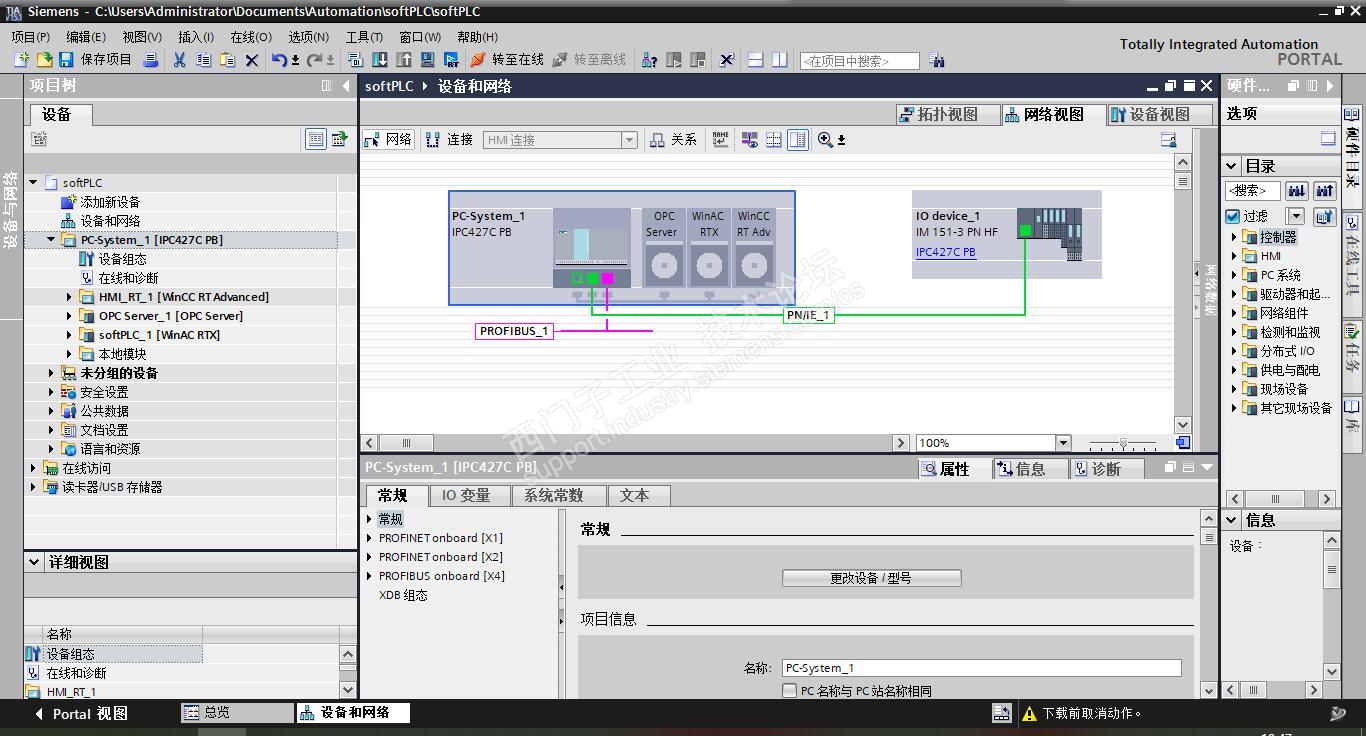Select XDB 组态 in properties navigation

coord(403,595)
